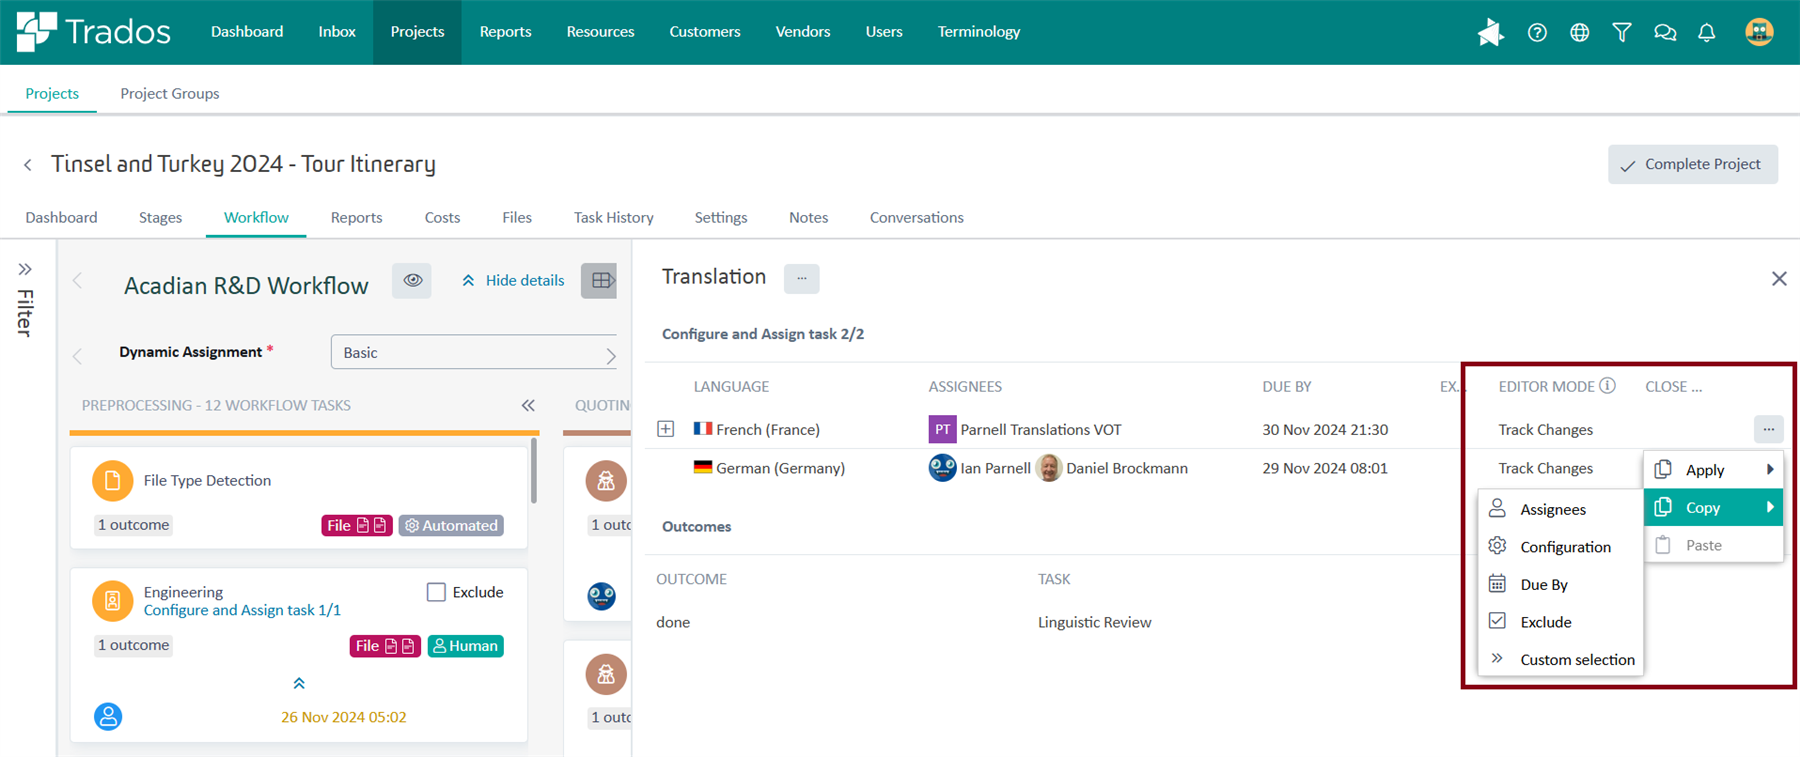
Task: Click Hide details to collapse workflow details
Action: coord(513,281)
